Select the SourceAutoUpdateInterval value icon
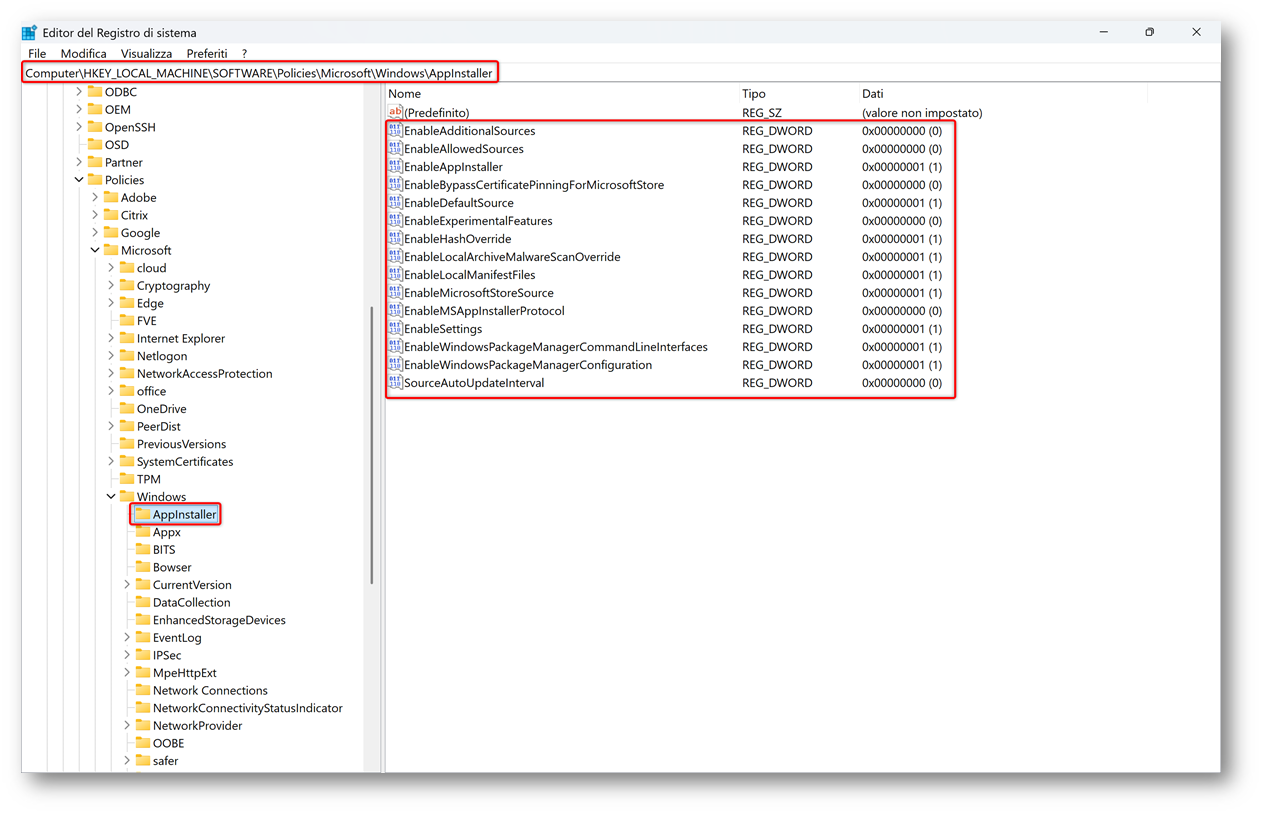 (395, 383)
